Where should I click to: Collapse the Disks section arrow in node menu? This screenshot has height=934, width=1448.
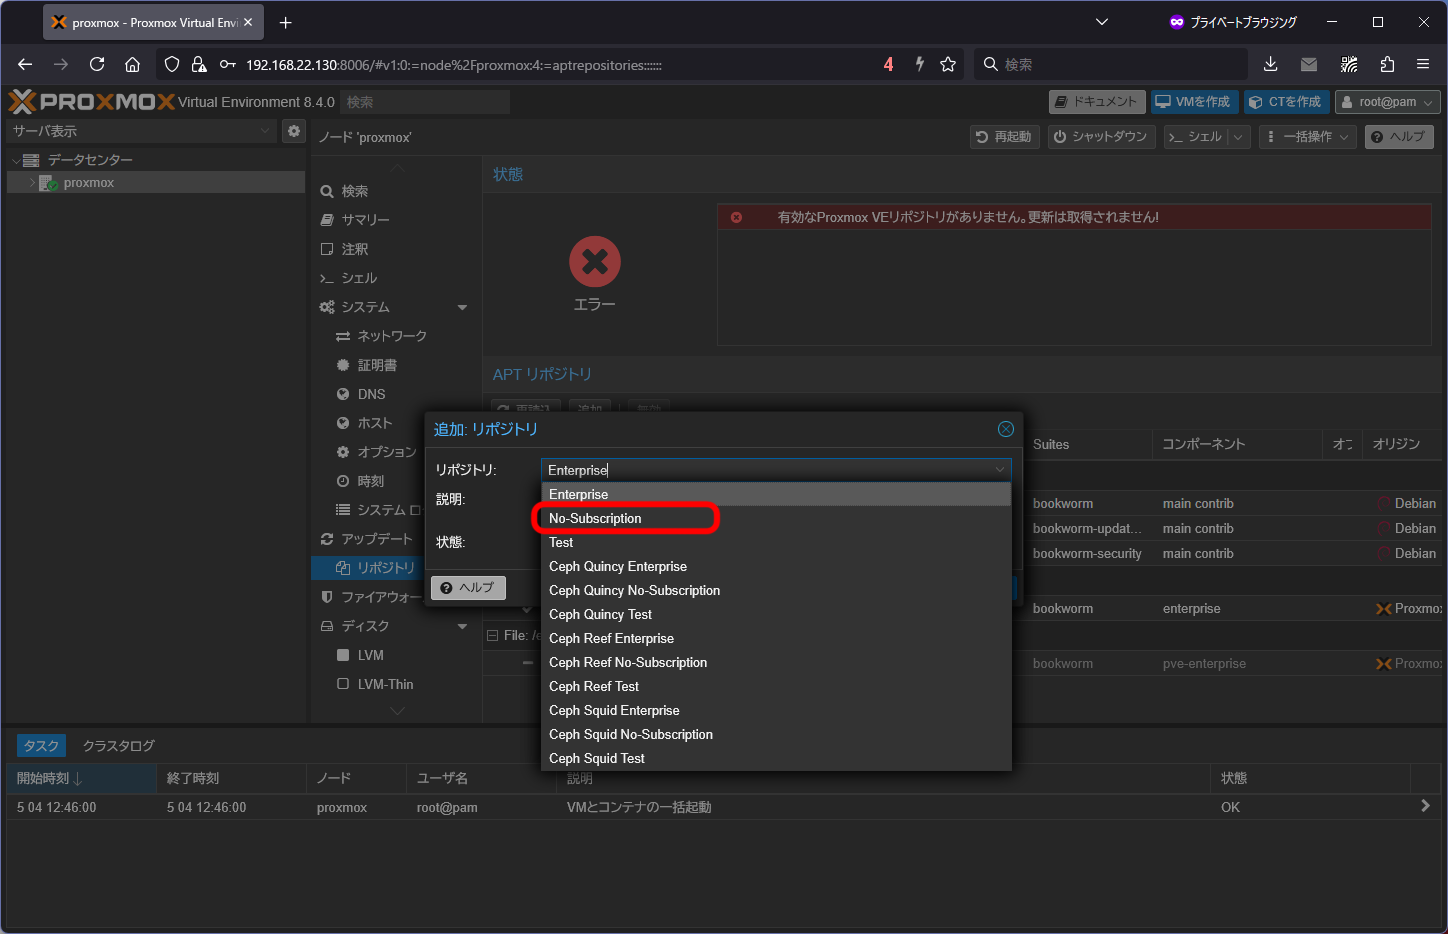click(x=462, y=626)
